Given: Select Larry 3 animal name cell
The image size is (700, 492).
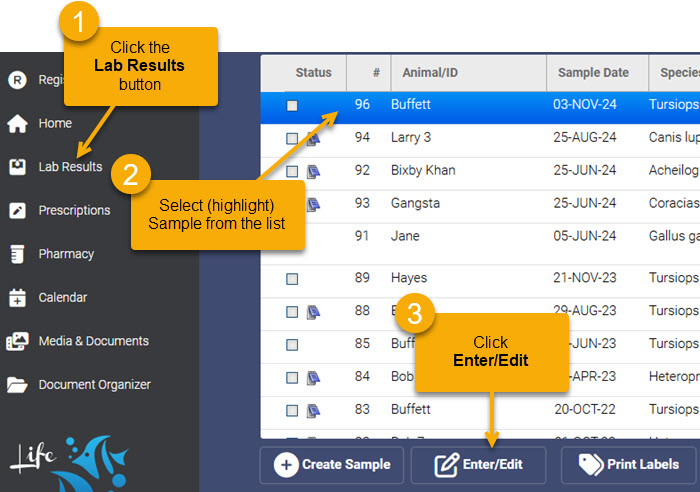Looking at the screenshot, I should 411,137.
